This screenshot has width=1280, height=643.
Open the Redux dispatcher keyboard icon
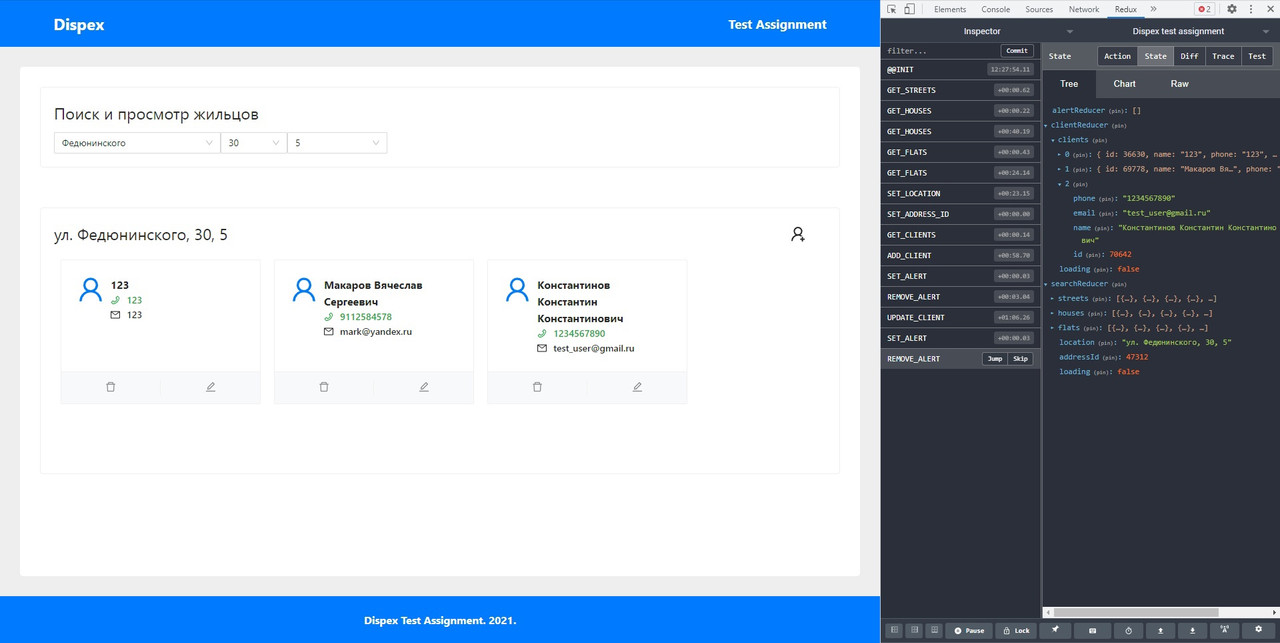pyautogui.click(x=1092, y=631)
